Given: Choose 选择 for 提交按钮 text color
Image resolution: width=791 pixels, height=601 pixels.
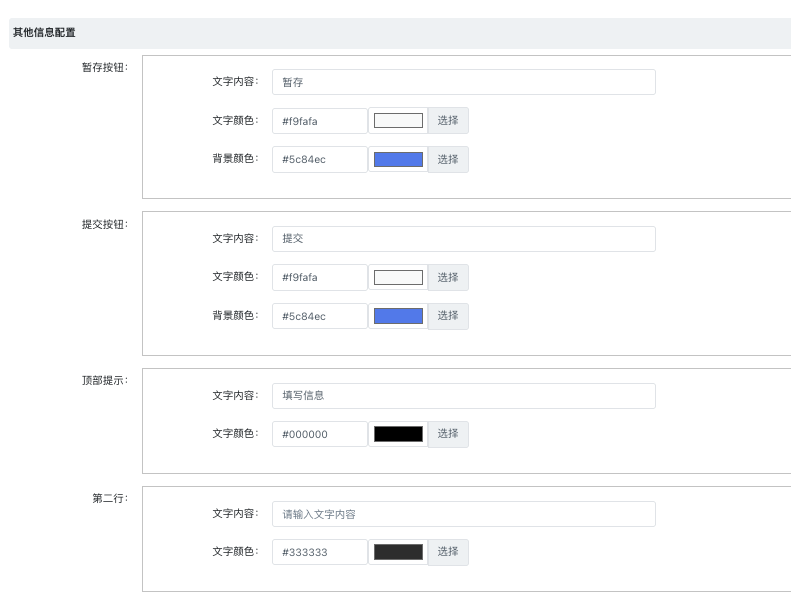Looking at the screenshot, I should (x=448, y=277).
